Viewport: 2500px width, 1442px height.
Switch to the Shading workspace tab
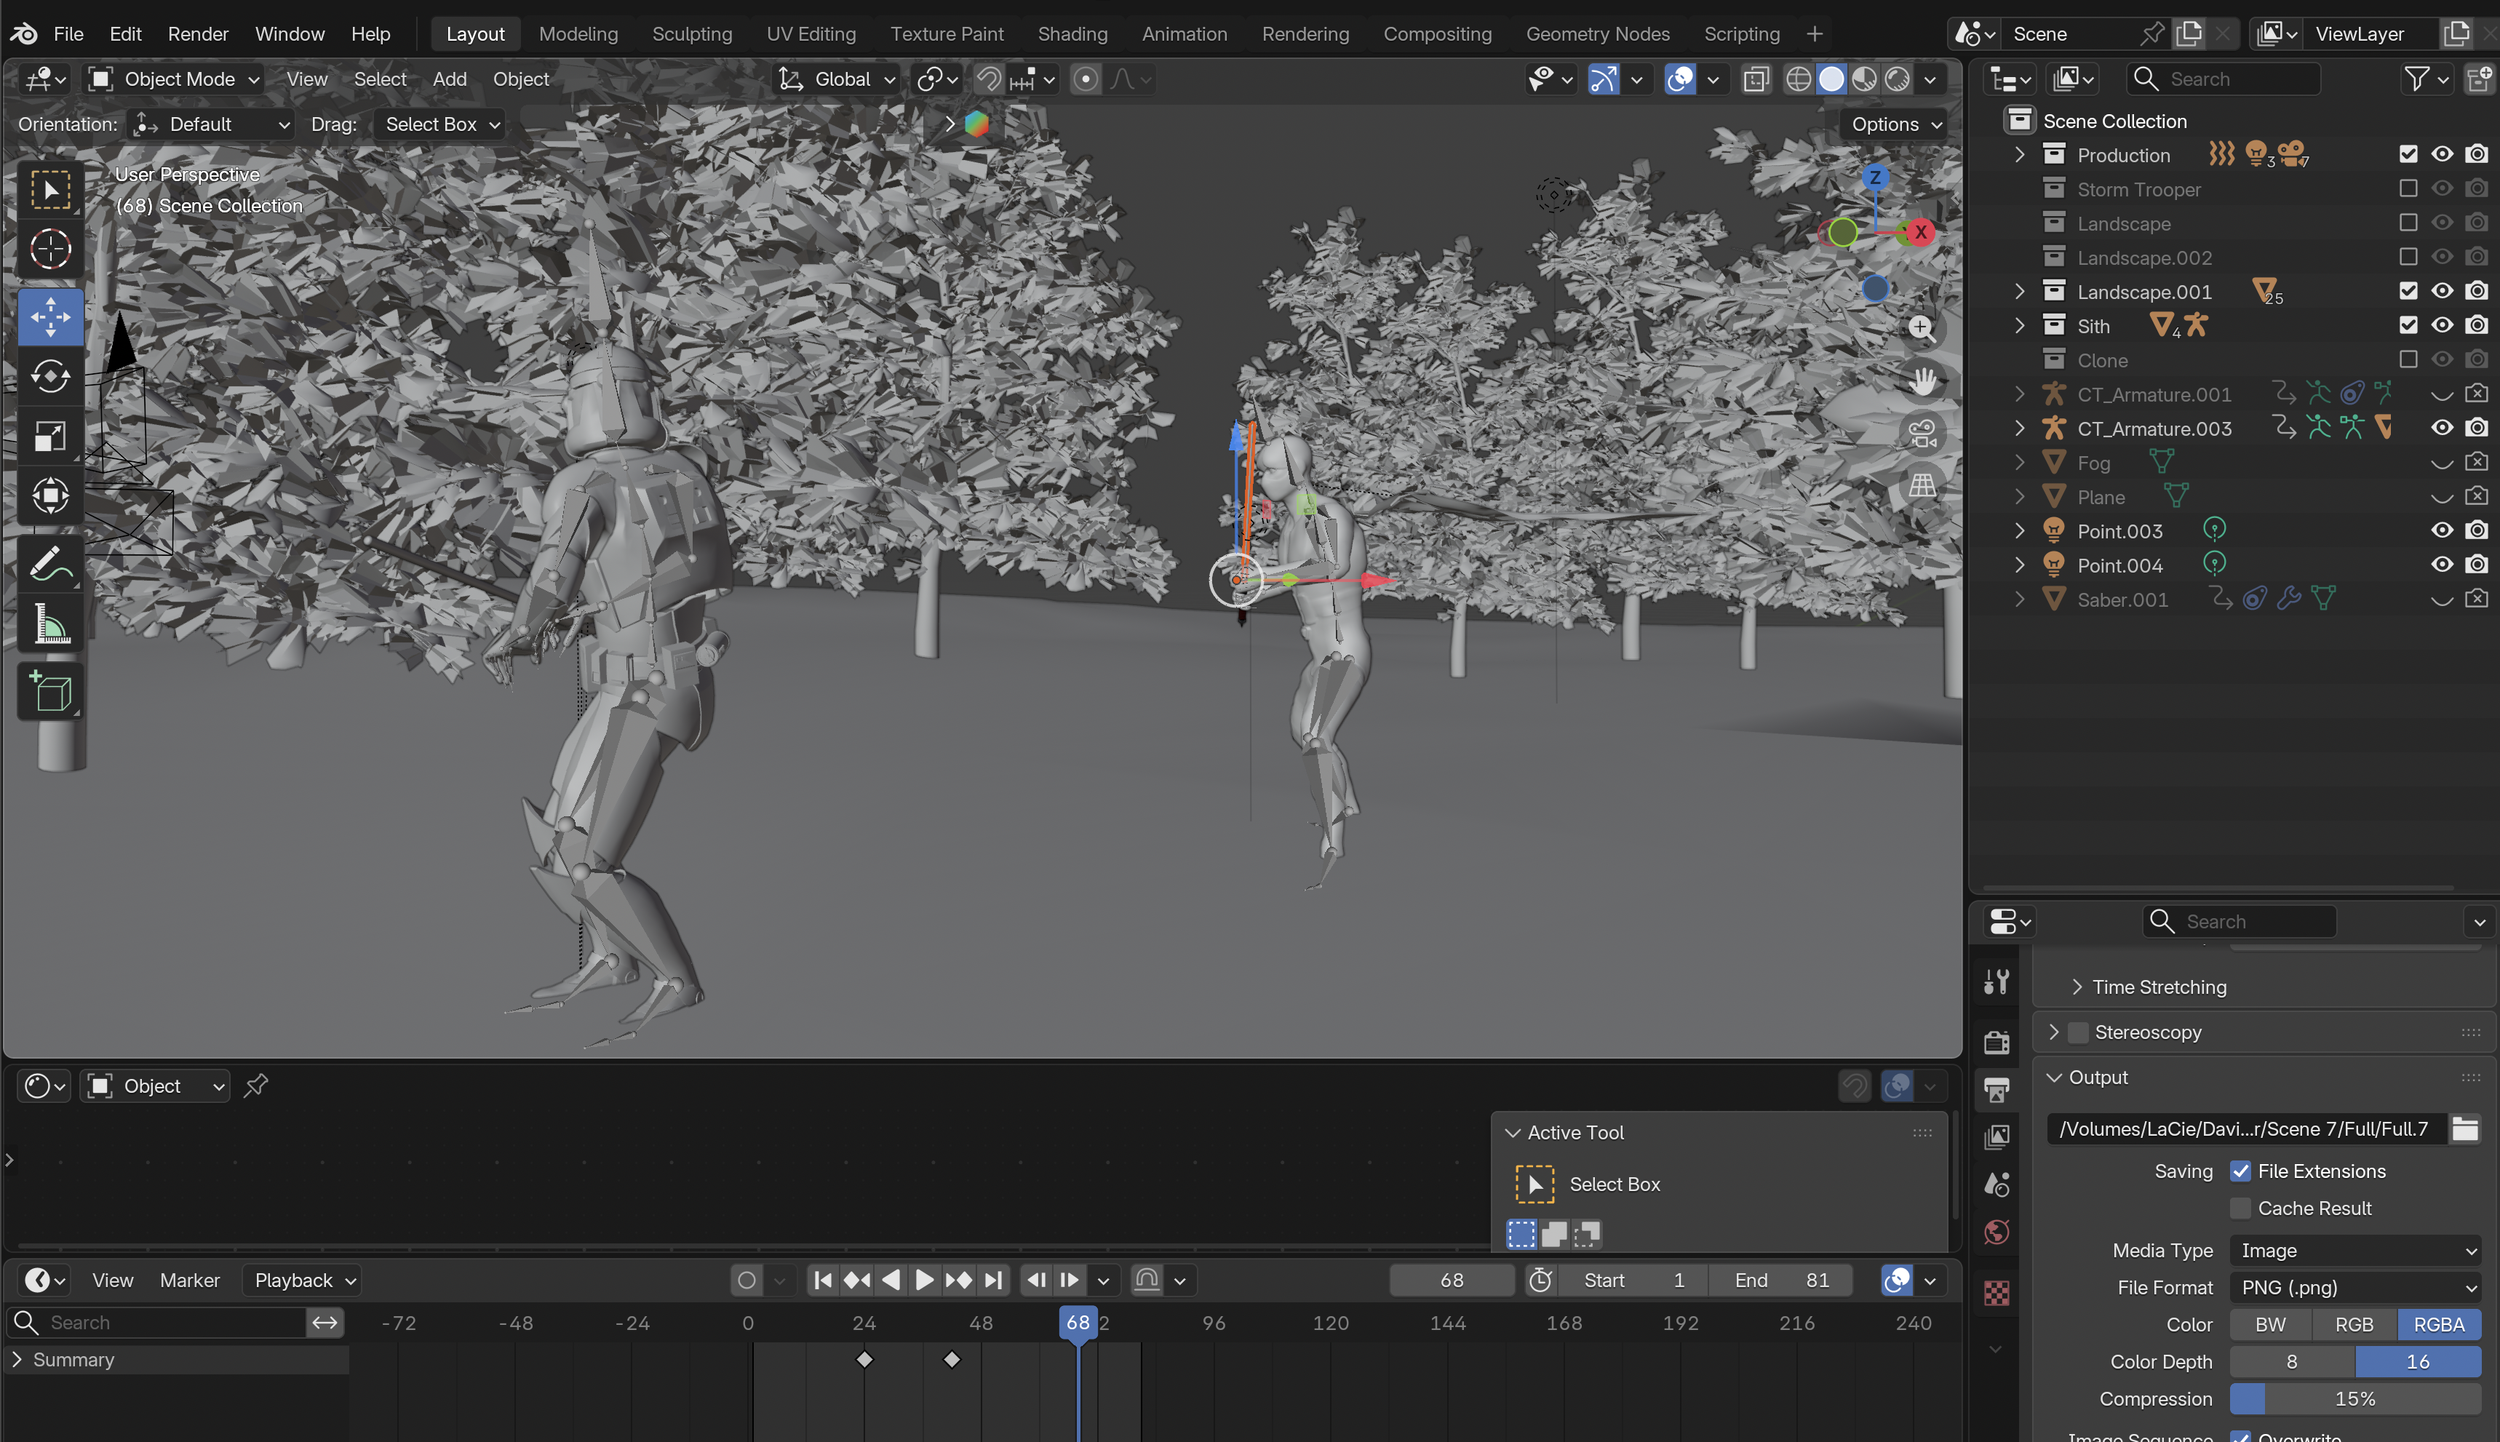click(x=1072, y=34)
